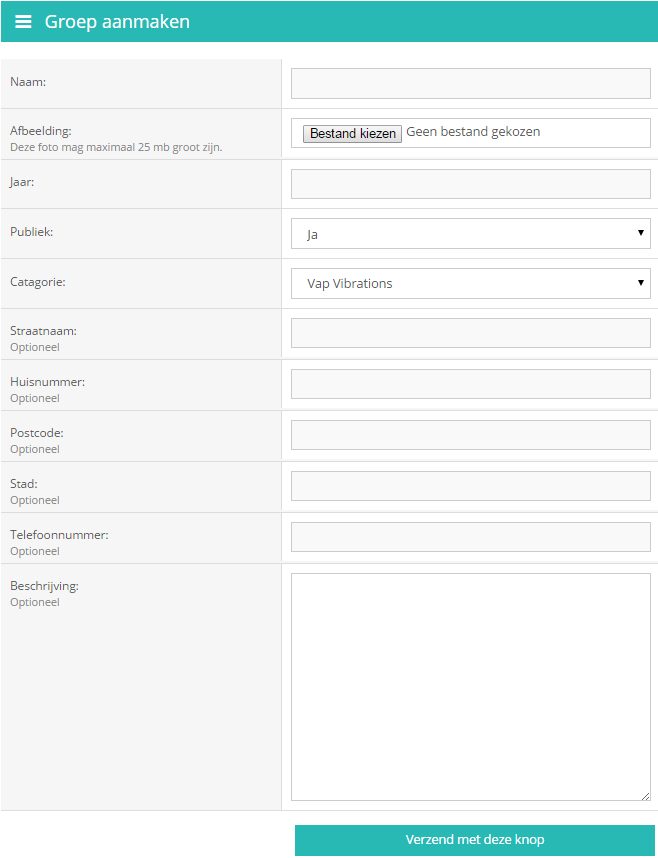The height and width of the screenshot is (858, 658).
Task: Click the Straatnaam input field
Action: click(x=470, y=333)
